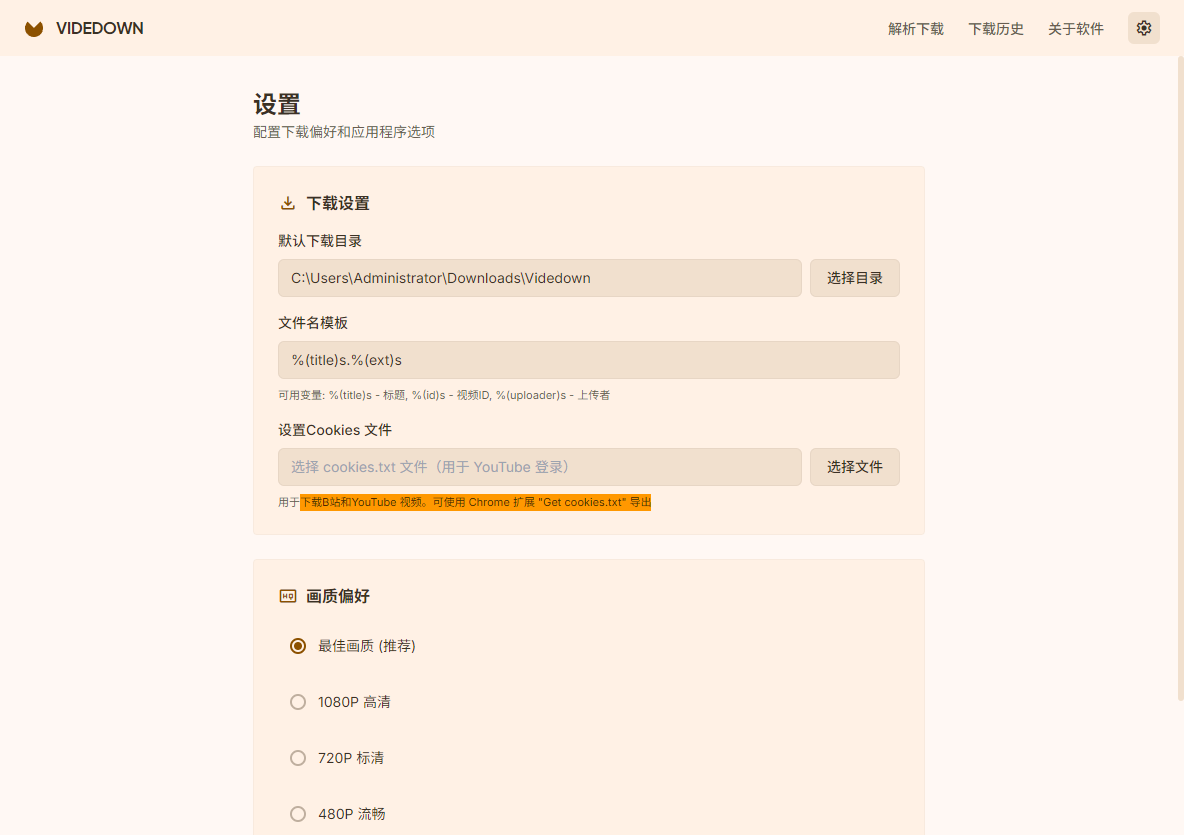Viewport: 1184px width, 835px height.
Task: Click the 配置下载偏好和应用程序选项 subtitle
Action: pos(344,132)
